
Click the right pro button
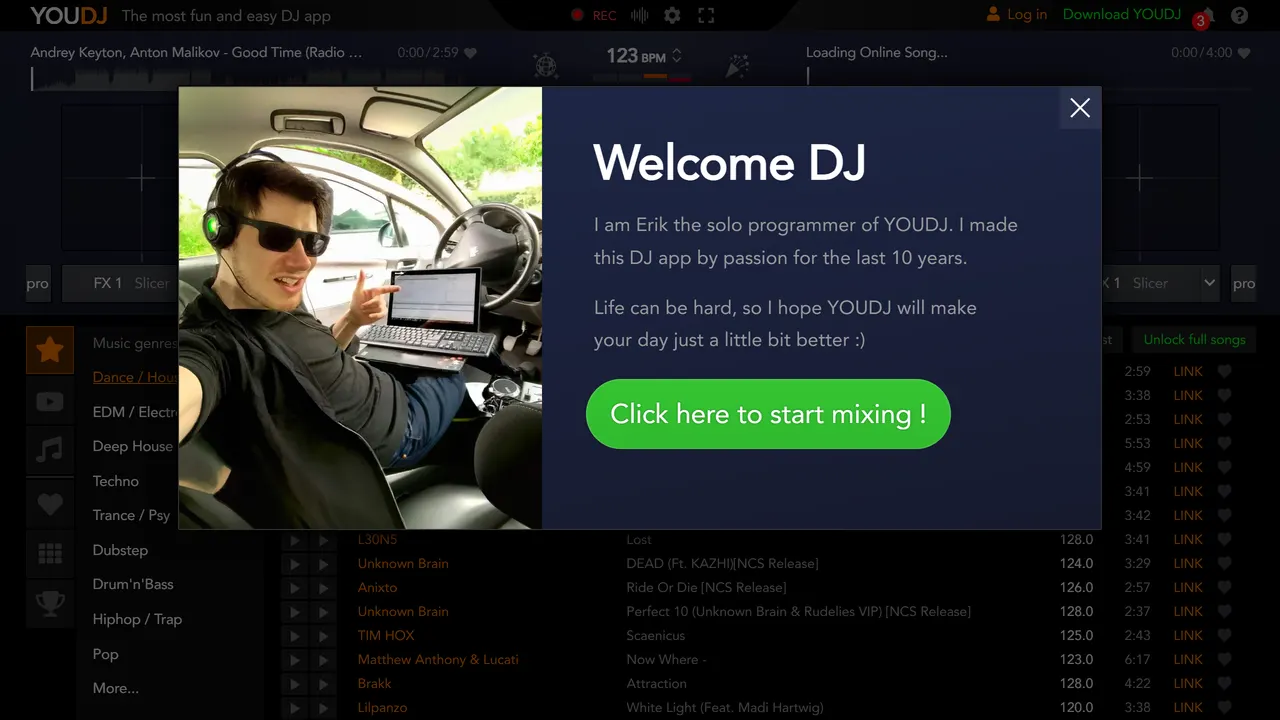pos(1244,283)
